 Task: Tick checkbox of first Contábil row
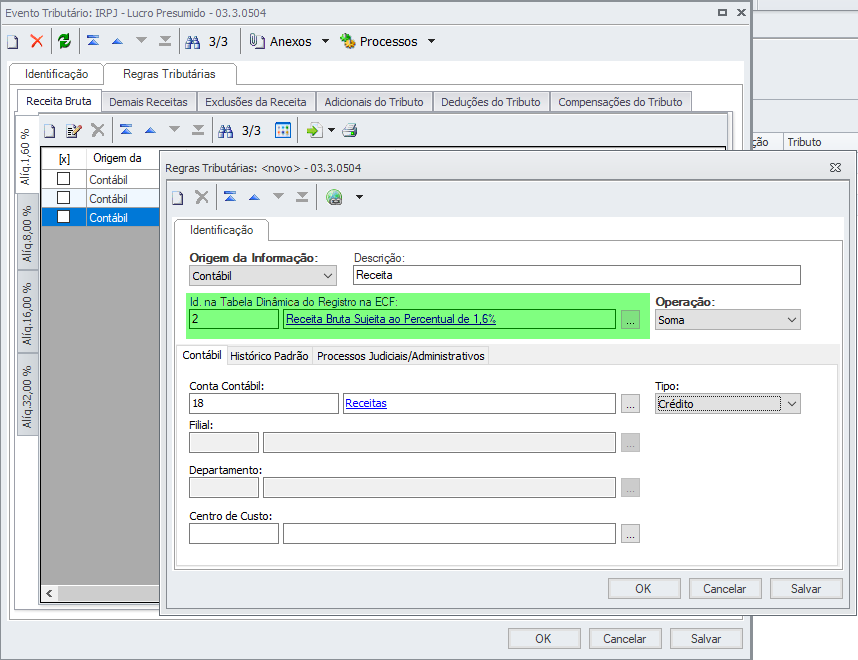point(63,179)
